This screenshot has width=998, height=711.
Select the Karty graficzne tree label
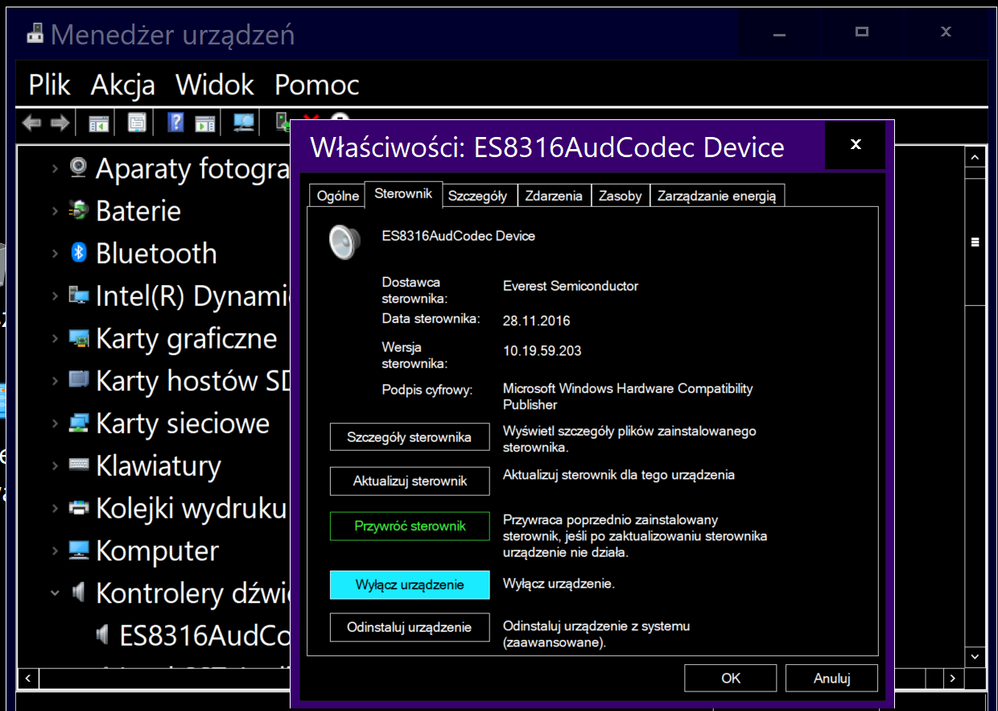click(x=186, y=338)
